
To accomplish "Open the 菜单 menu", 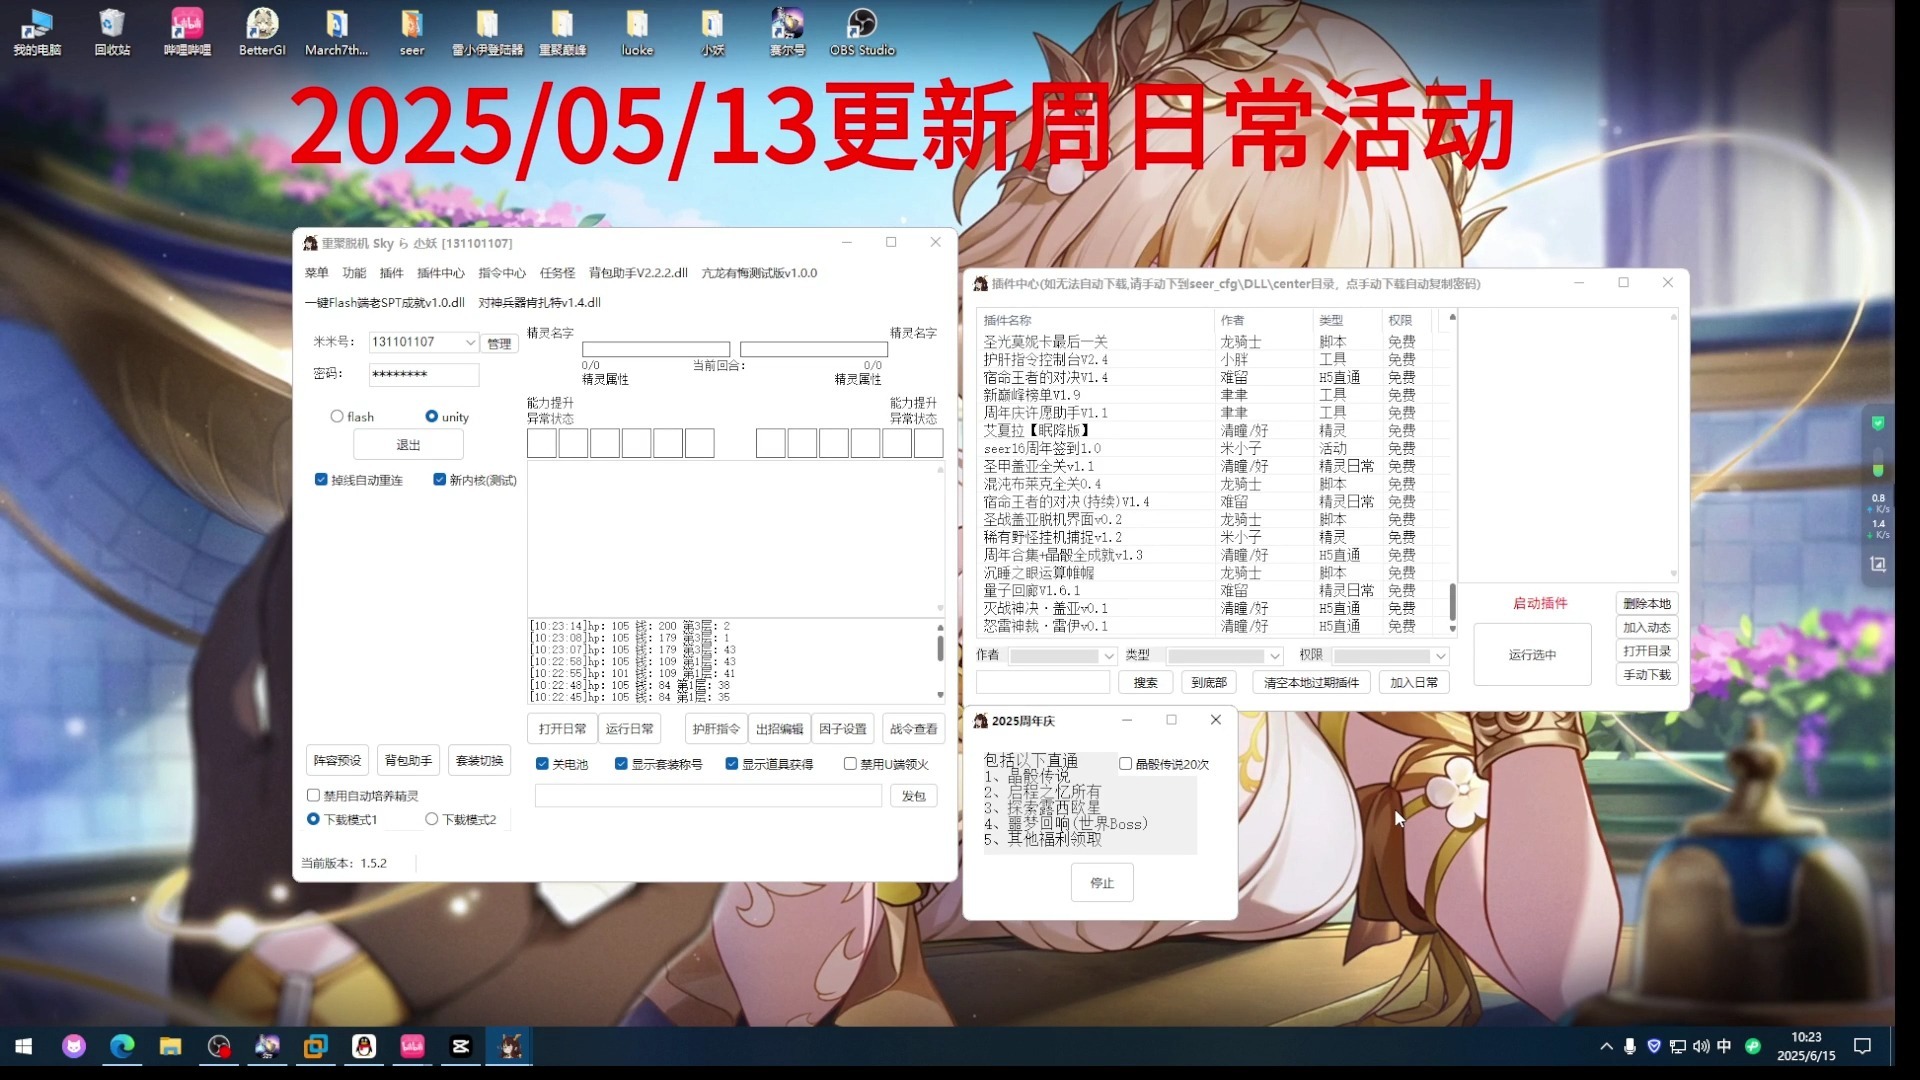I will (x=316, y=273).
